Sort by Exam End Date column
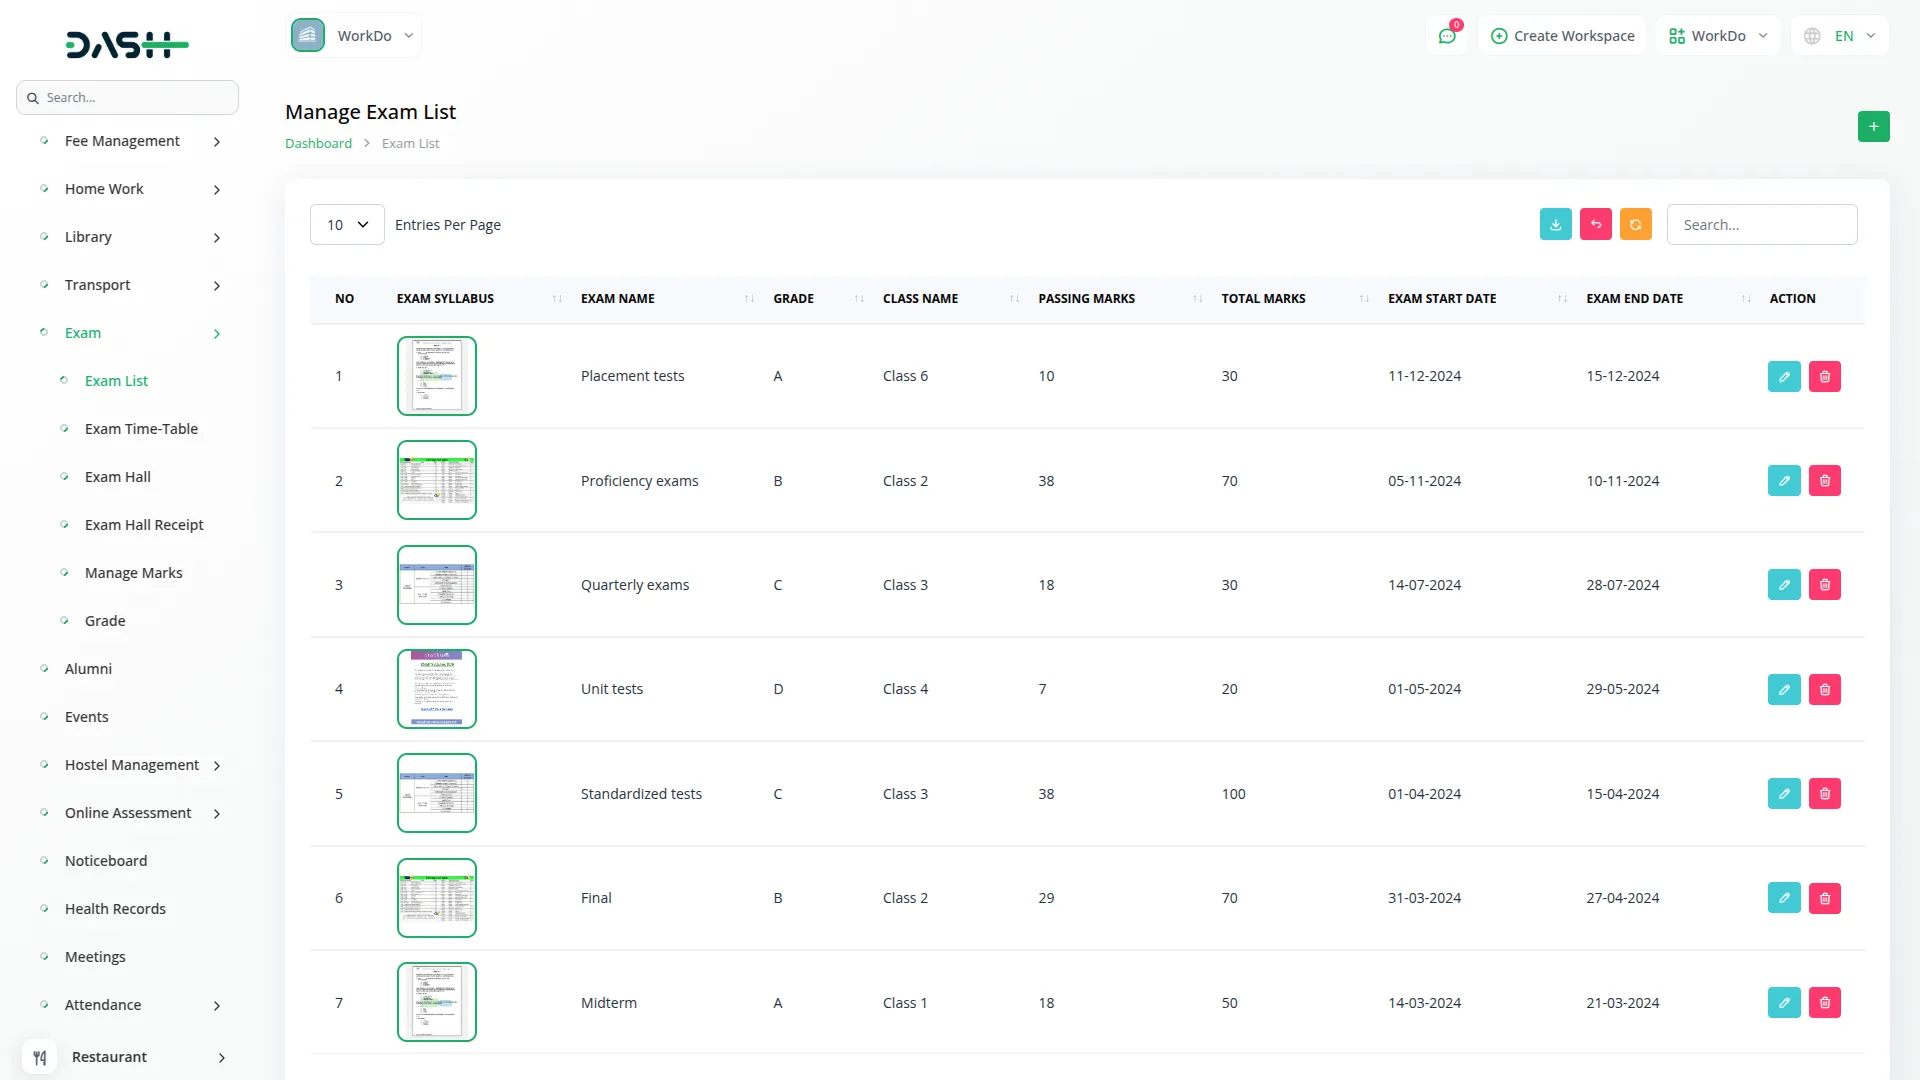 [1746, 299]
